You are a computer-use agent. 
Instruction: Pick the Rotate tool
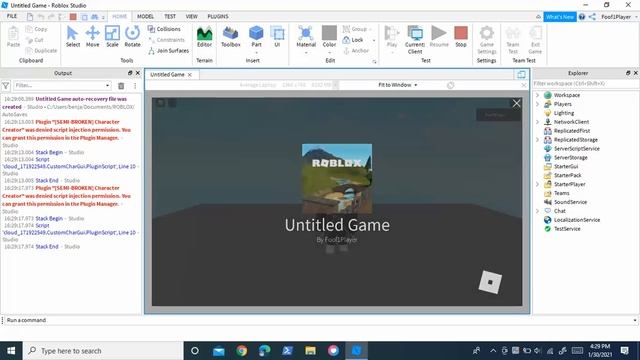132,37
